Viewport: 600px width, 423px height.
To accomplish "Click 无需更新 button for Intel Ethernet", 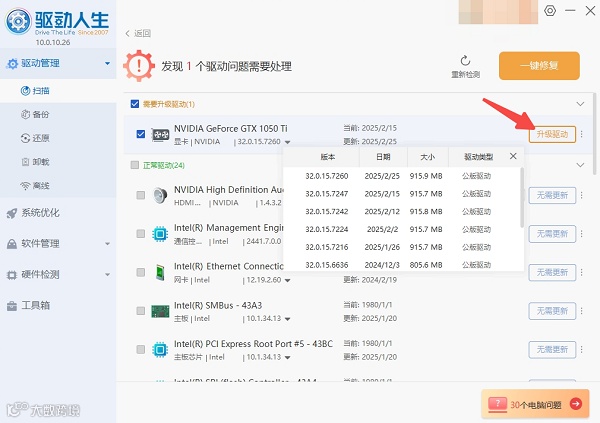I will tap(552, 272).
